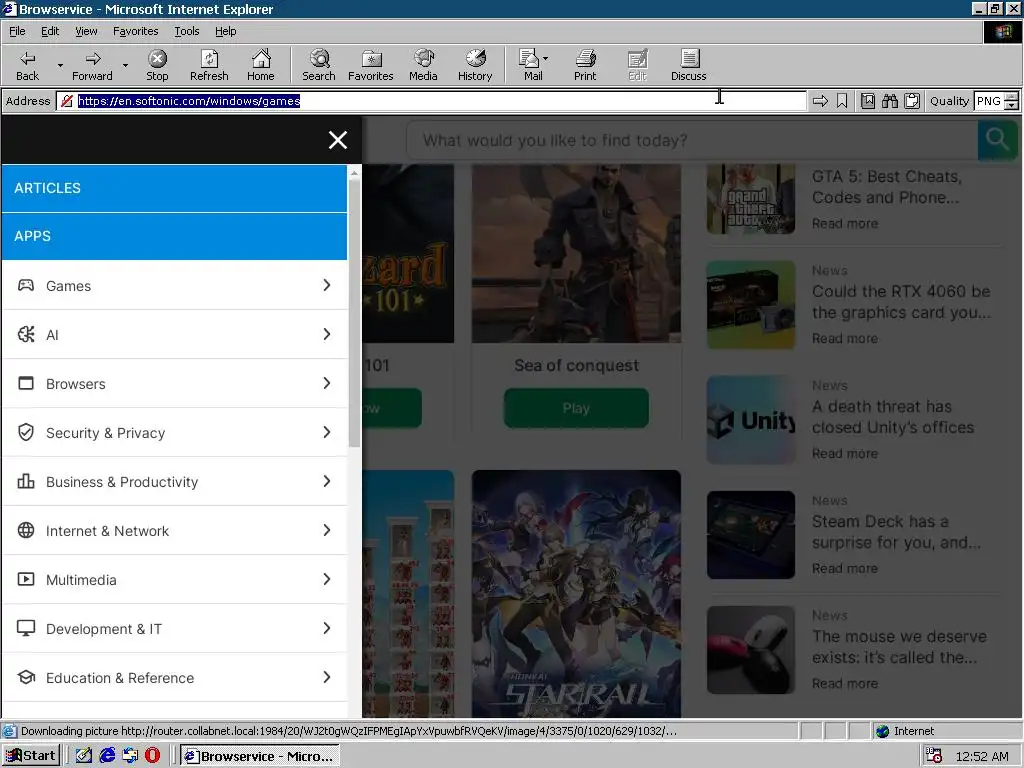Select the APPS menu section
The height and width of the screenshot is (768, 1024).
coord(174,236)
